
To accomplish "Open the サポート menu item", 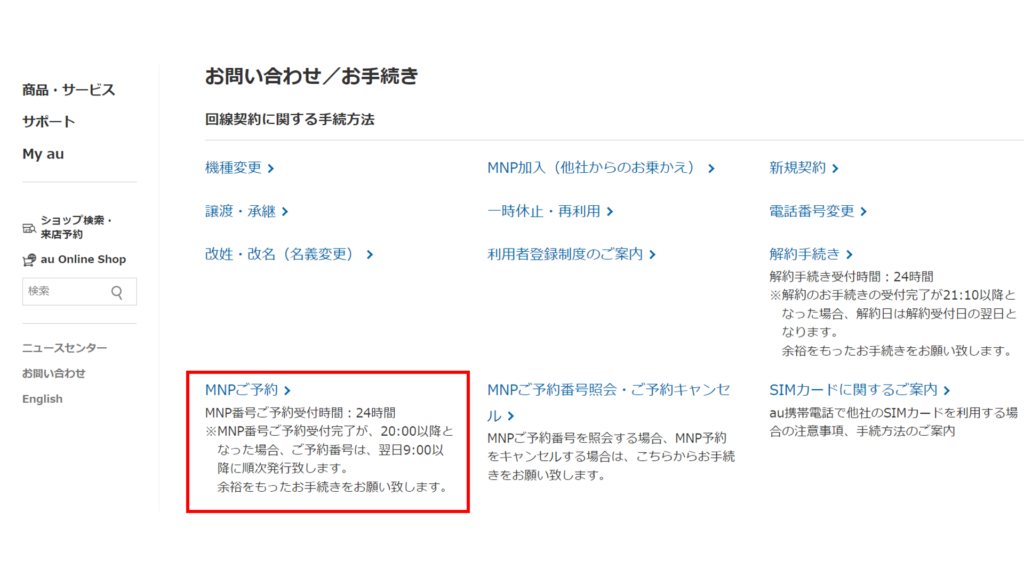I will (x=48, y=122).
